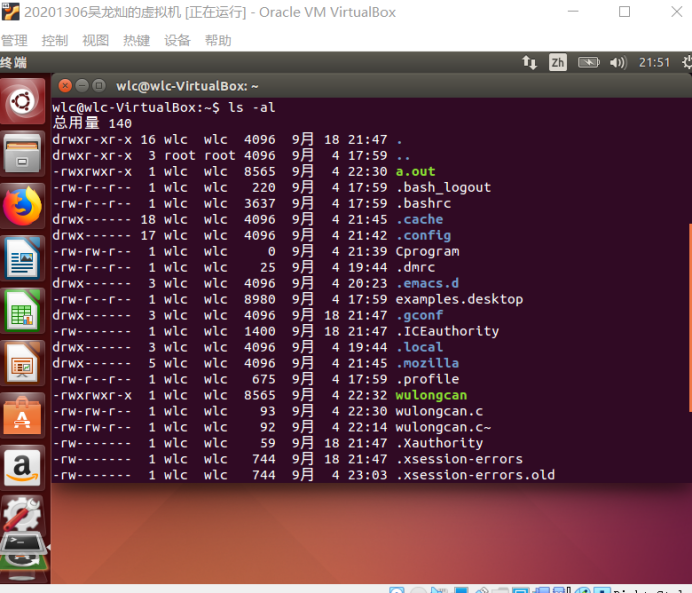This screenshot has height=593, width=692.
Task: Open Ubuntu Software Center icon
Action: pos(23,416)
